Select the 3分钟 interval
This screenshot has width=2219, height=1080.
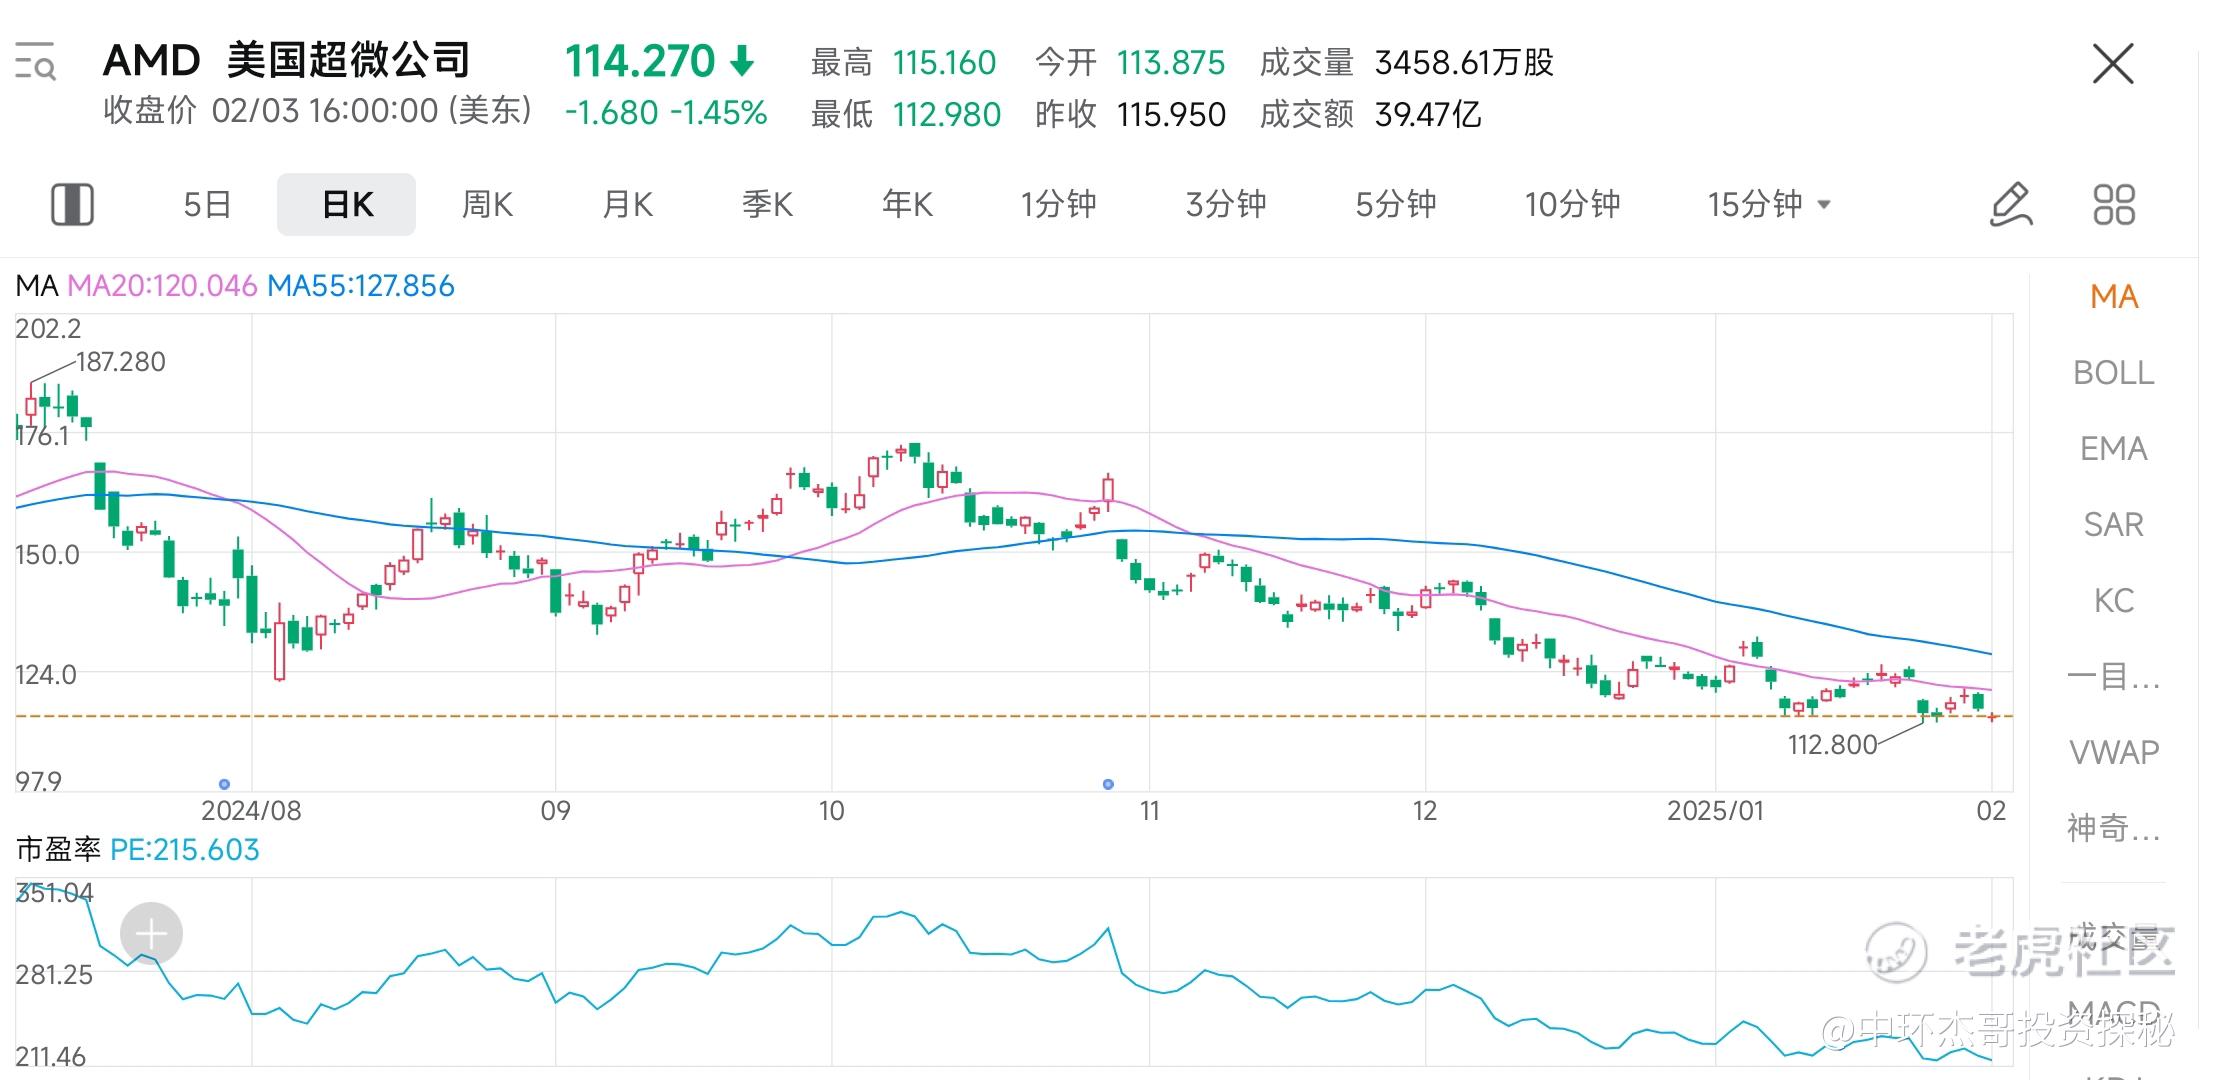[1226, 204]
